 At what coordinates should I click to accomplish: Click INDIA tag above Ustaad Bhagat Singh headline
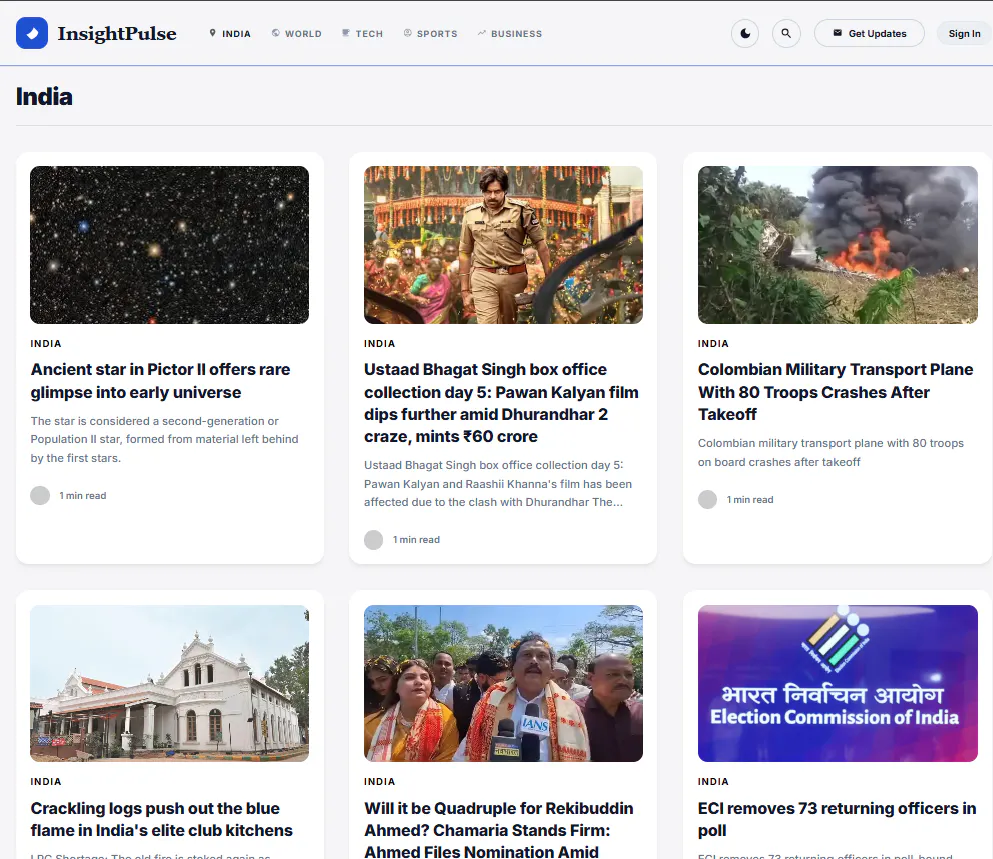point(379,343)
